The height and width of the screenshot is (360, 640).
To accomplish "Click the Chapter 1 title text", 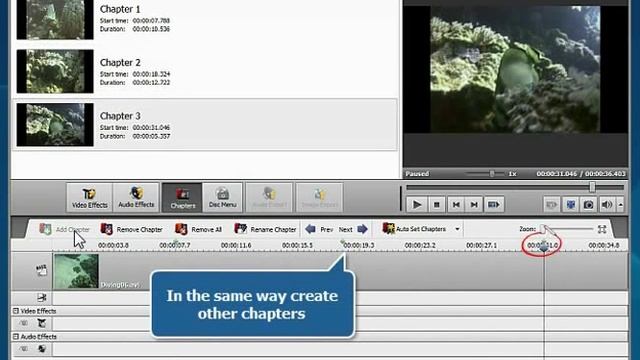I will pos(120,9).
